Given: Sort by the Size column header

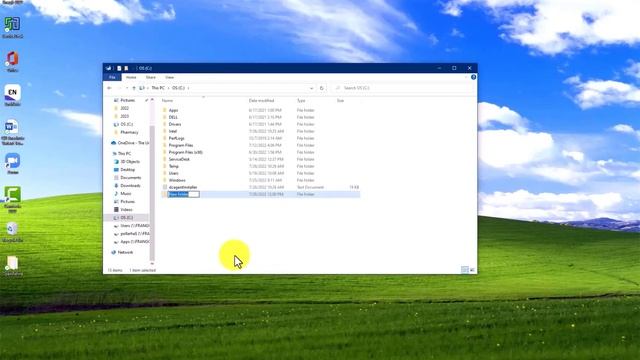Looking at the screenshot, I should coord(340,100).
